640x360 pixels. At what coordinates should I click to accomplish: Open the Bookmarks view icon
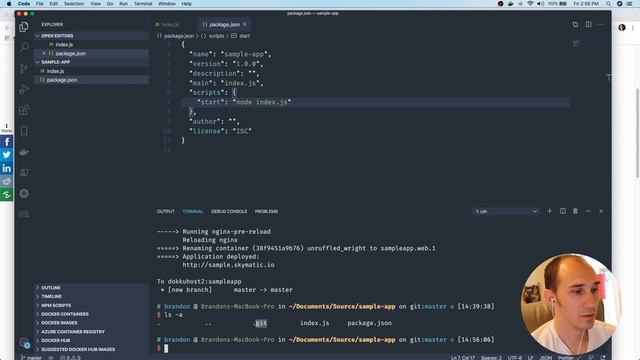click(24, 131)
